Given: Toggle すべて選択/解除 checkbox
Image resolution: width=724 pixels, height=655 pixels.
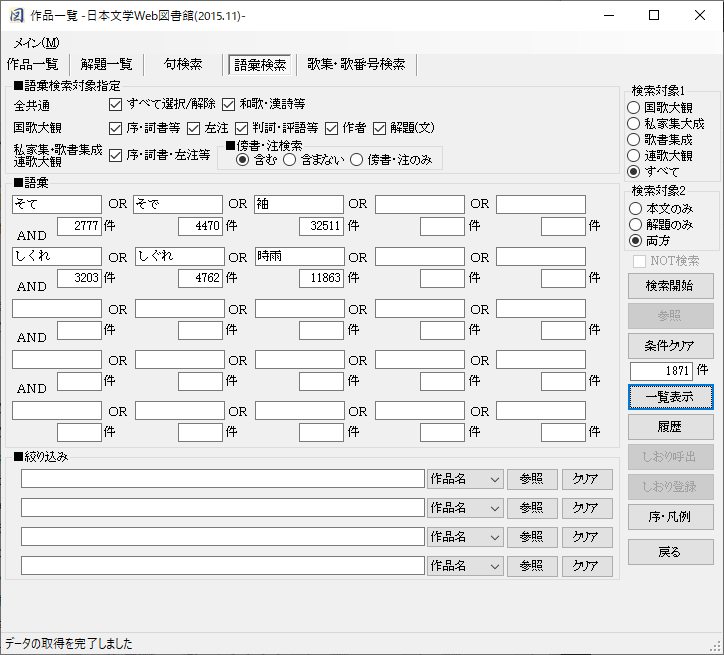Looking at the screenshot, I should (115, 104).
